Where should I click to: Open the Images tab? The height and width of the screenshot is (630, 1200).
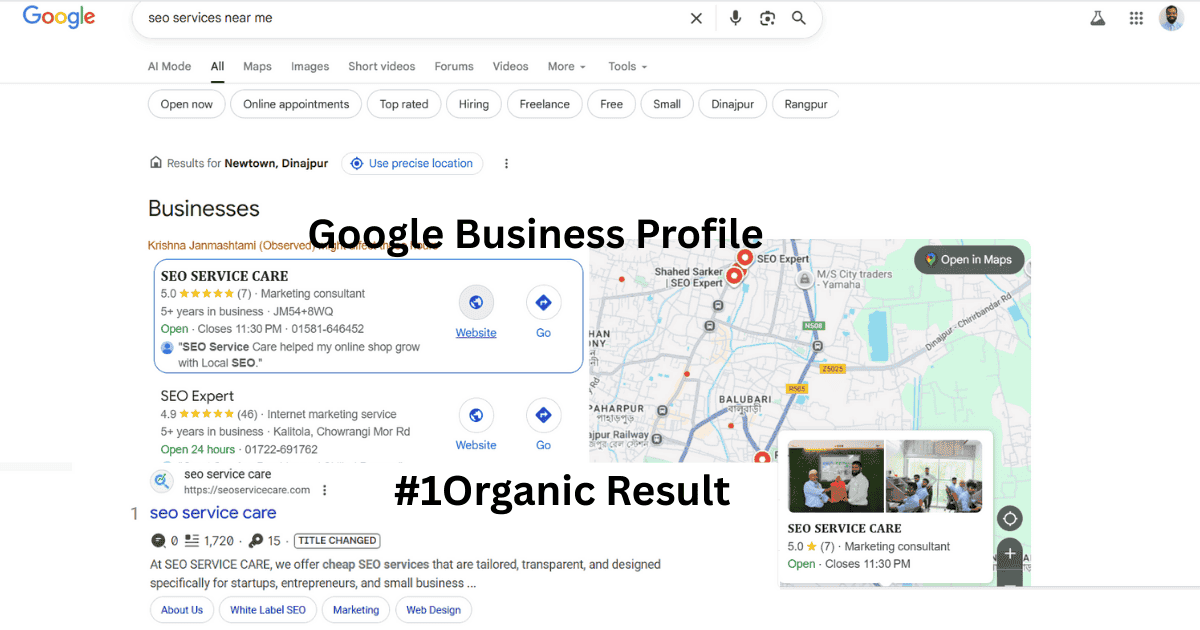(310, 66)
